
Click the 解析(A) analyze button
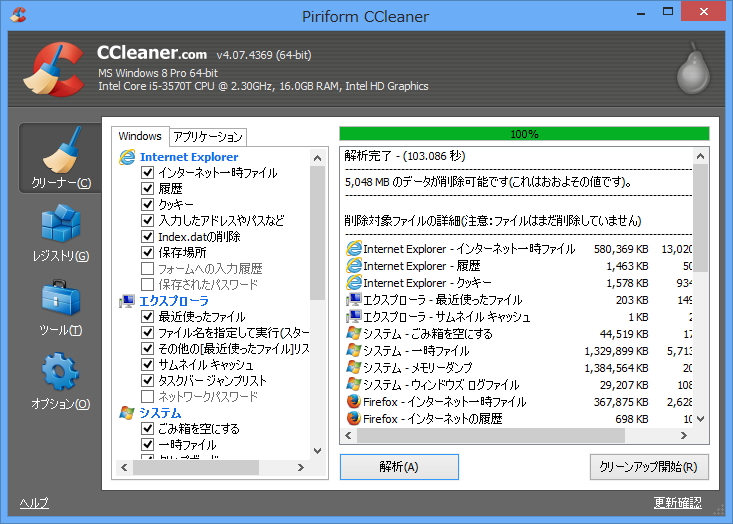(399, 467)
